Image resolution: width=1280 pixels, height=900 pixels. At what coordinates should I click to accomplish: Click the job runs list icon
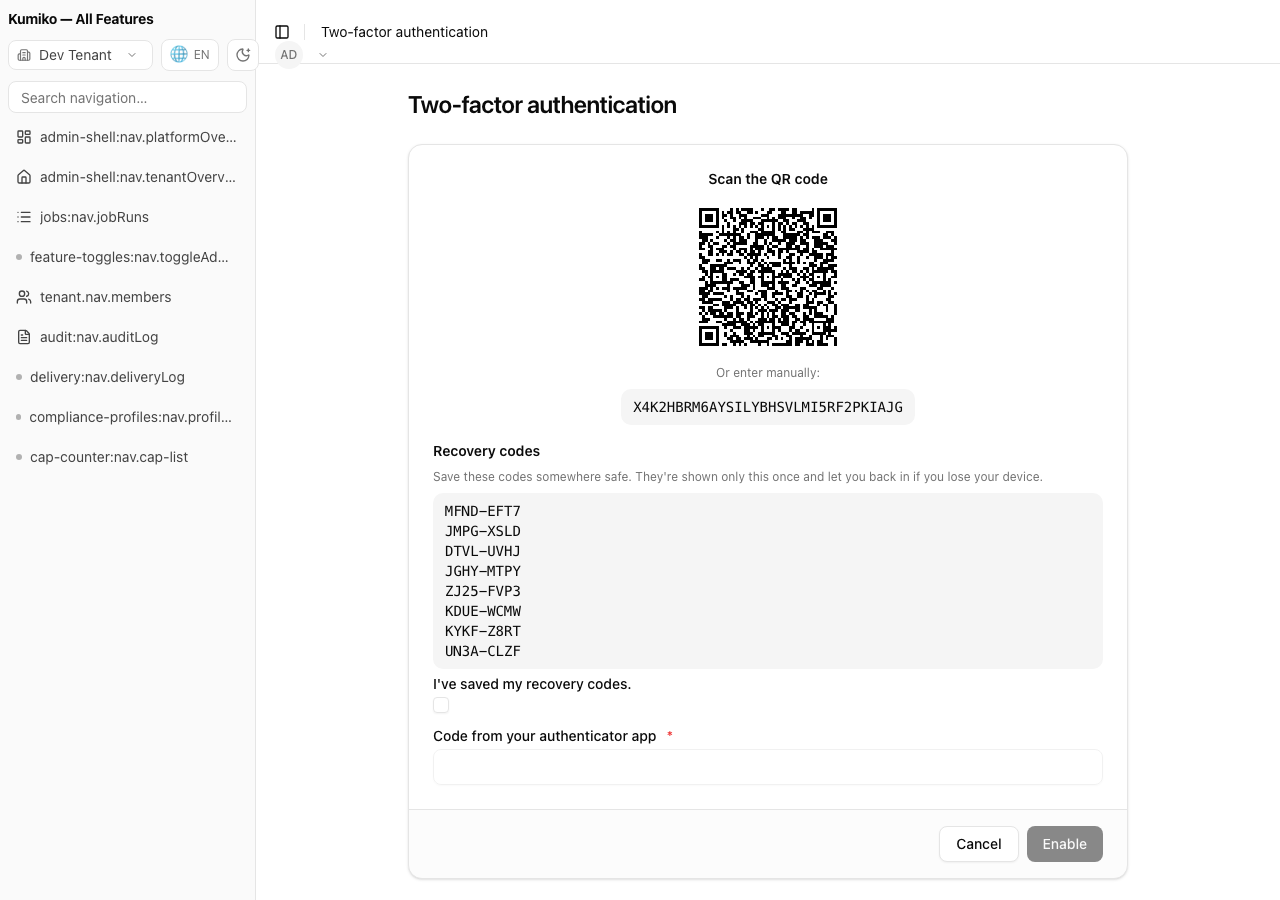point(24,217)
